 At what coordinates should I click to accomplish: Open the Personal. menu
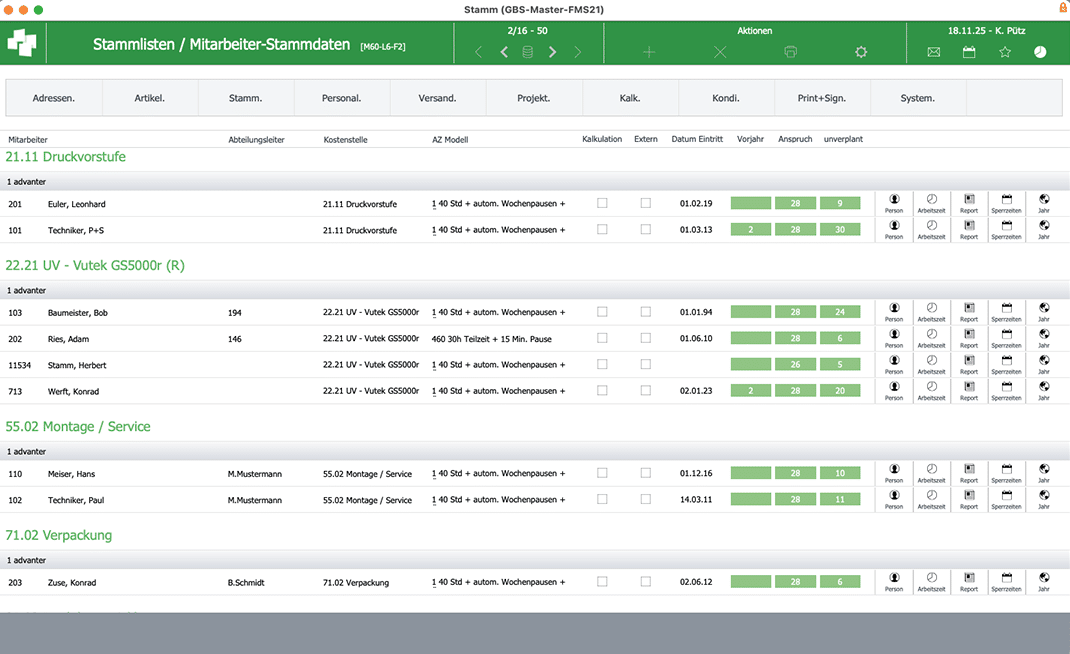pos(342,98)
